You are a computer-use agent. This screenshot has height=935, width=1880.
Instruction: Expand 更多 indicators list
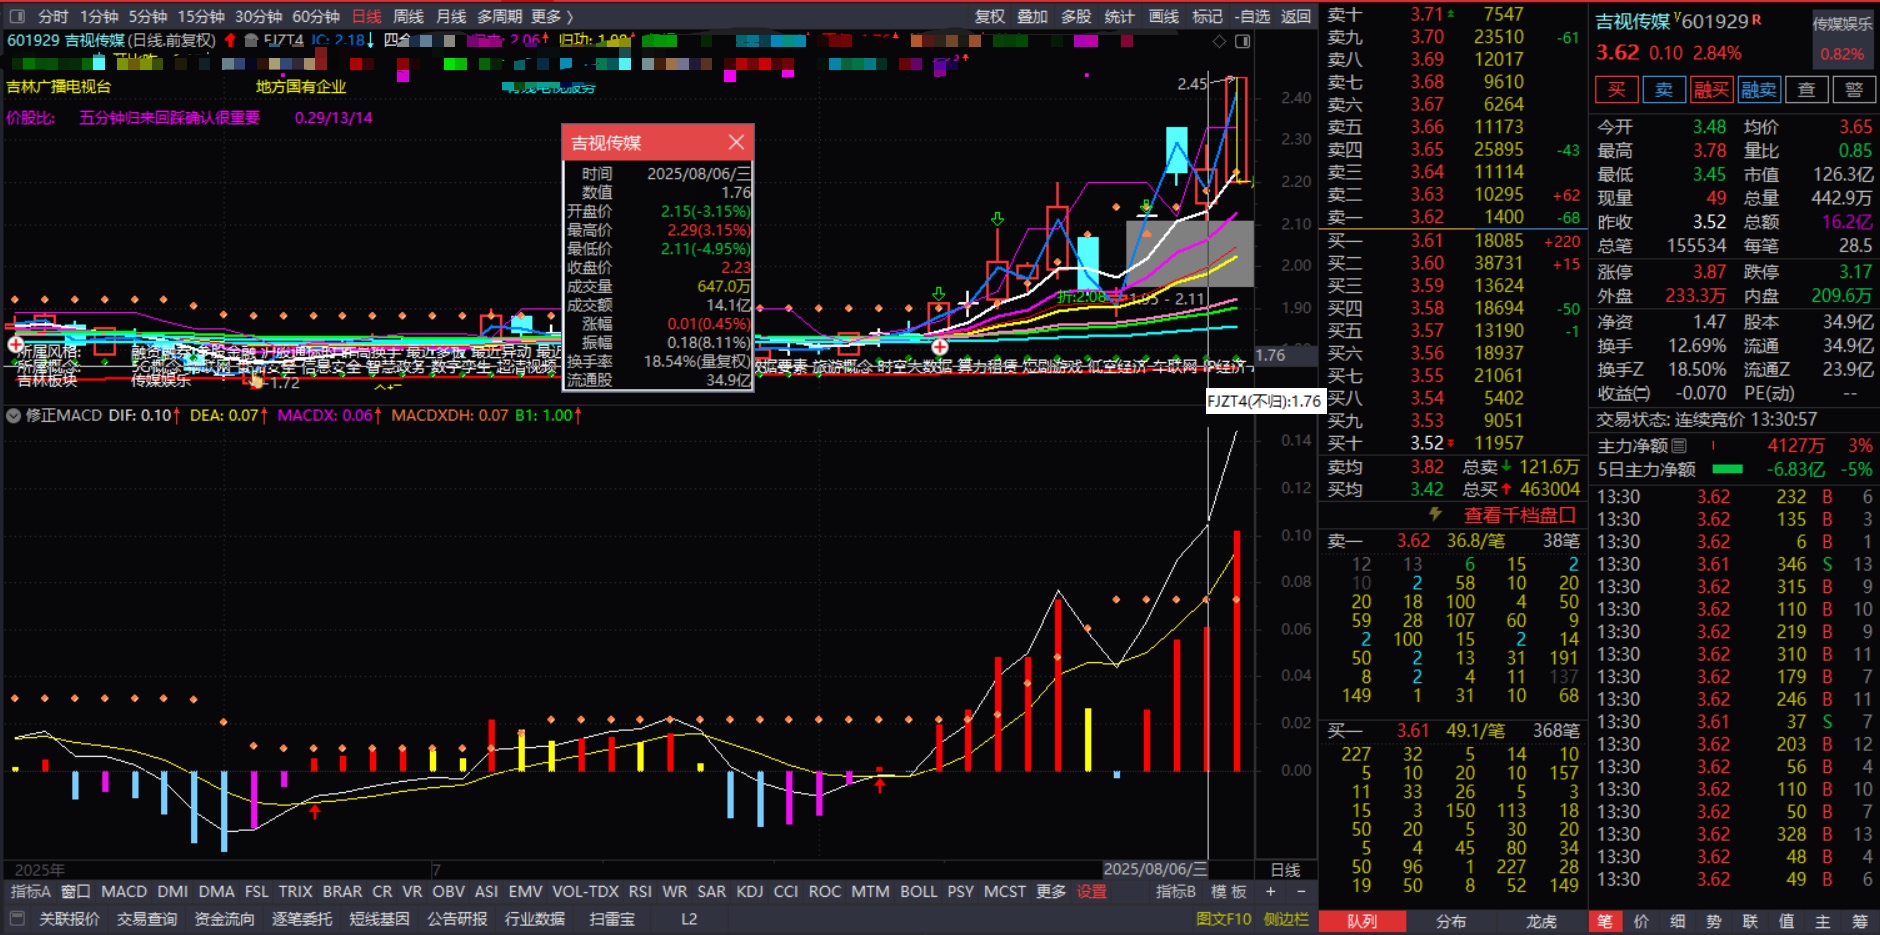pos(1050,891)
